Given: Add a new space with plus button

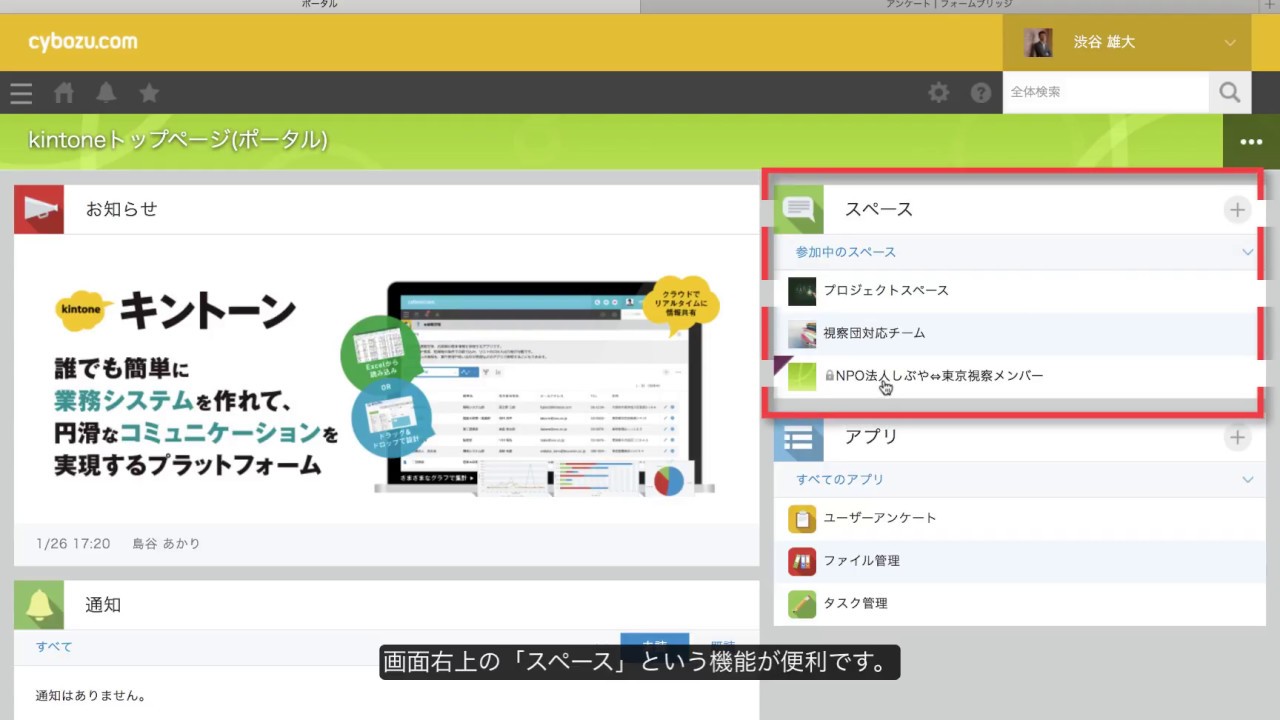Looking at the screenshot, I should (x=1237, y=209).
